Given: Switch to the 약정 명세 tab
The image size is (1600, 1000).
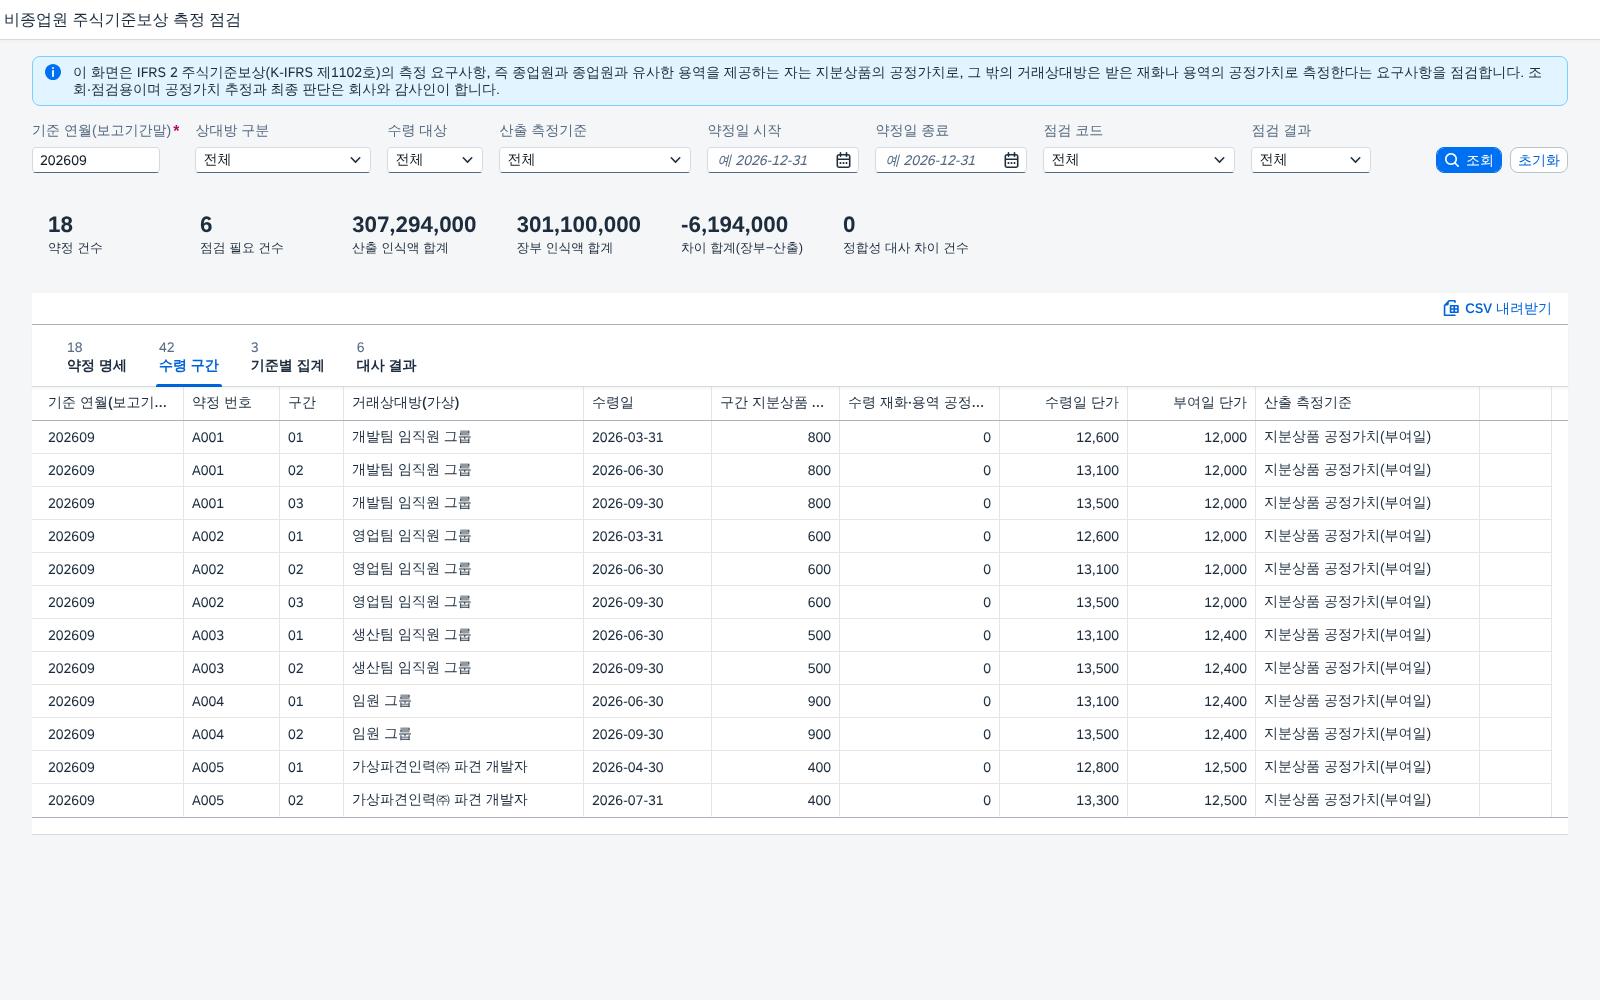Looking at the screenshot, I should point(96,358).
